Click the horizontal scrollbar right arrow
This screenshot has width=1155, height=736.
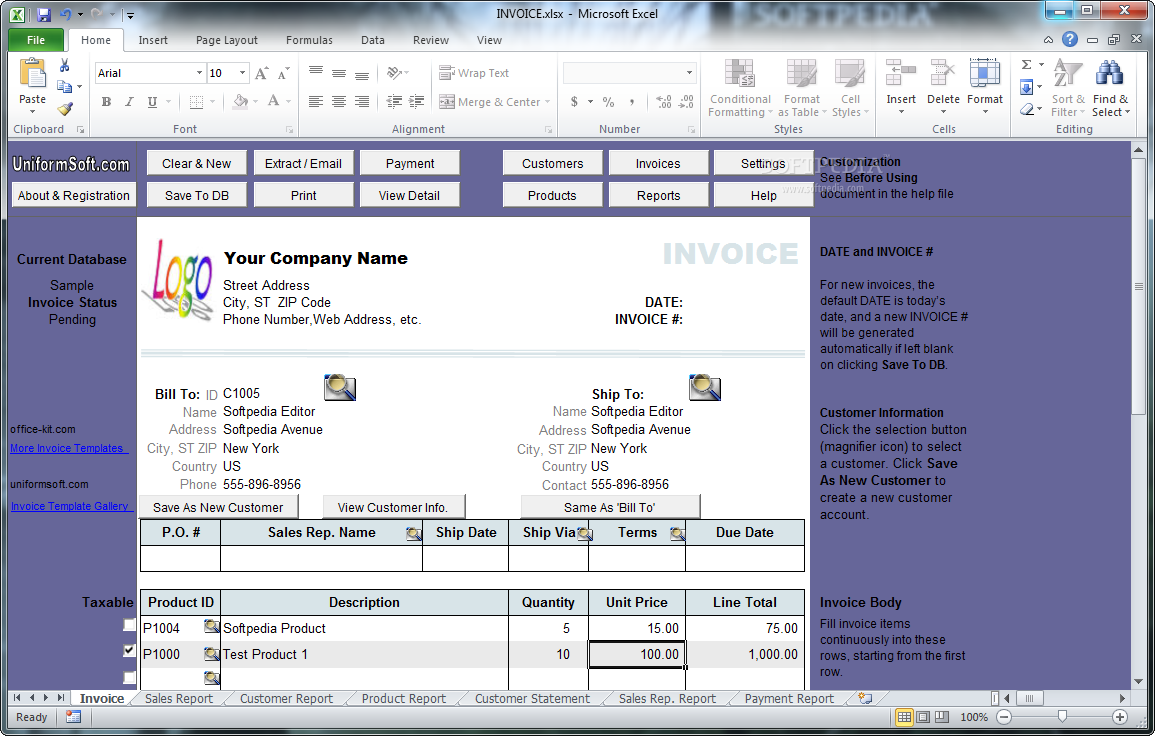(x=1122, y=698)
